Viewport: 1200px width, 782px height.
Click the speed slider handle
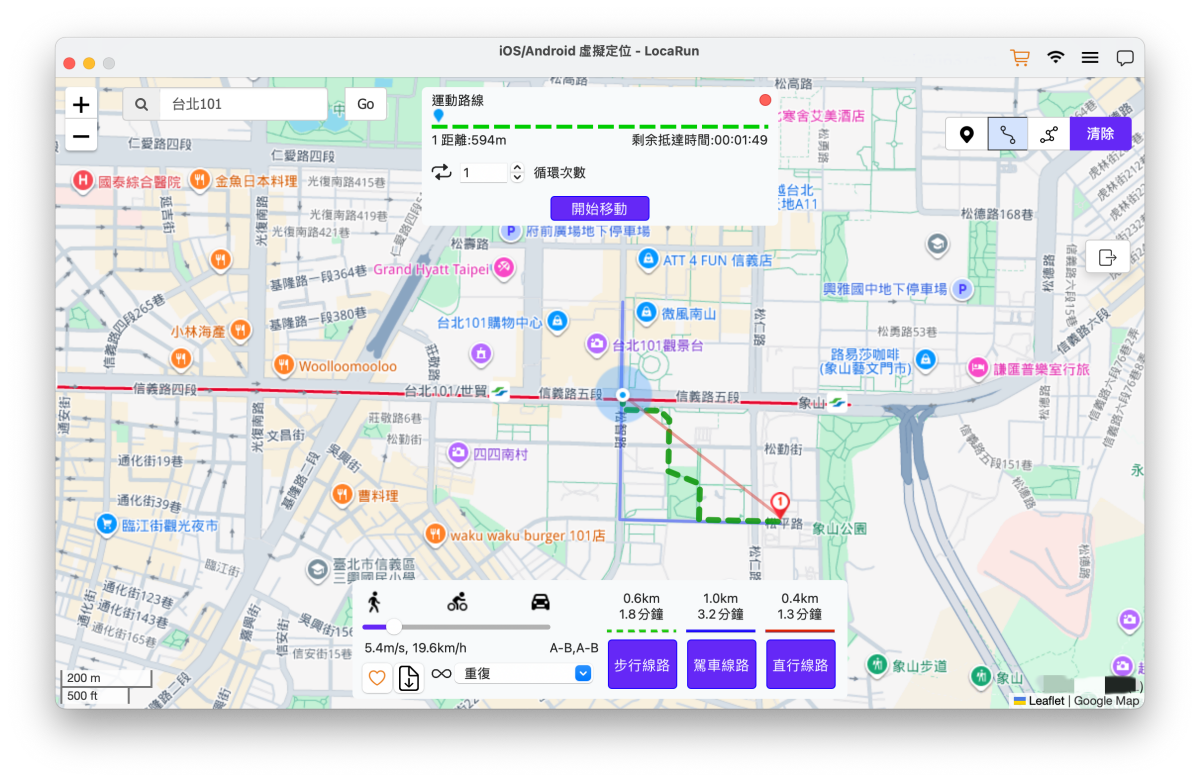[394, 627]
